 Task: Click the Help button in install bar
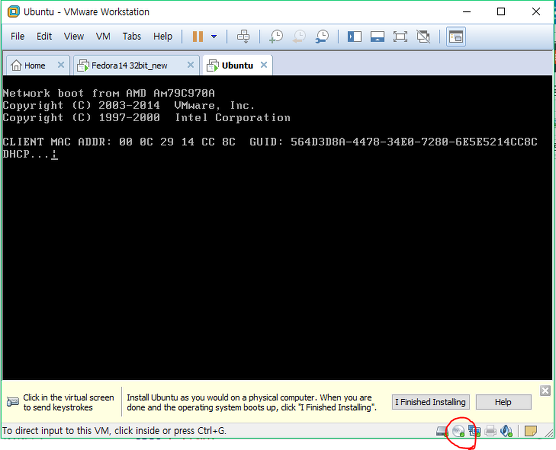point(503,402)
